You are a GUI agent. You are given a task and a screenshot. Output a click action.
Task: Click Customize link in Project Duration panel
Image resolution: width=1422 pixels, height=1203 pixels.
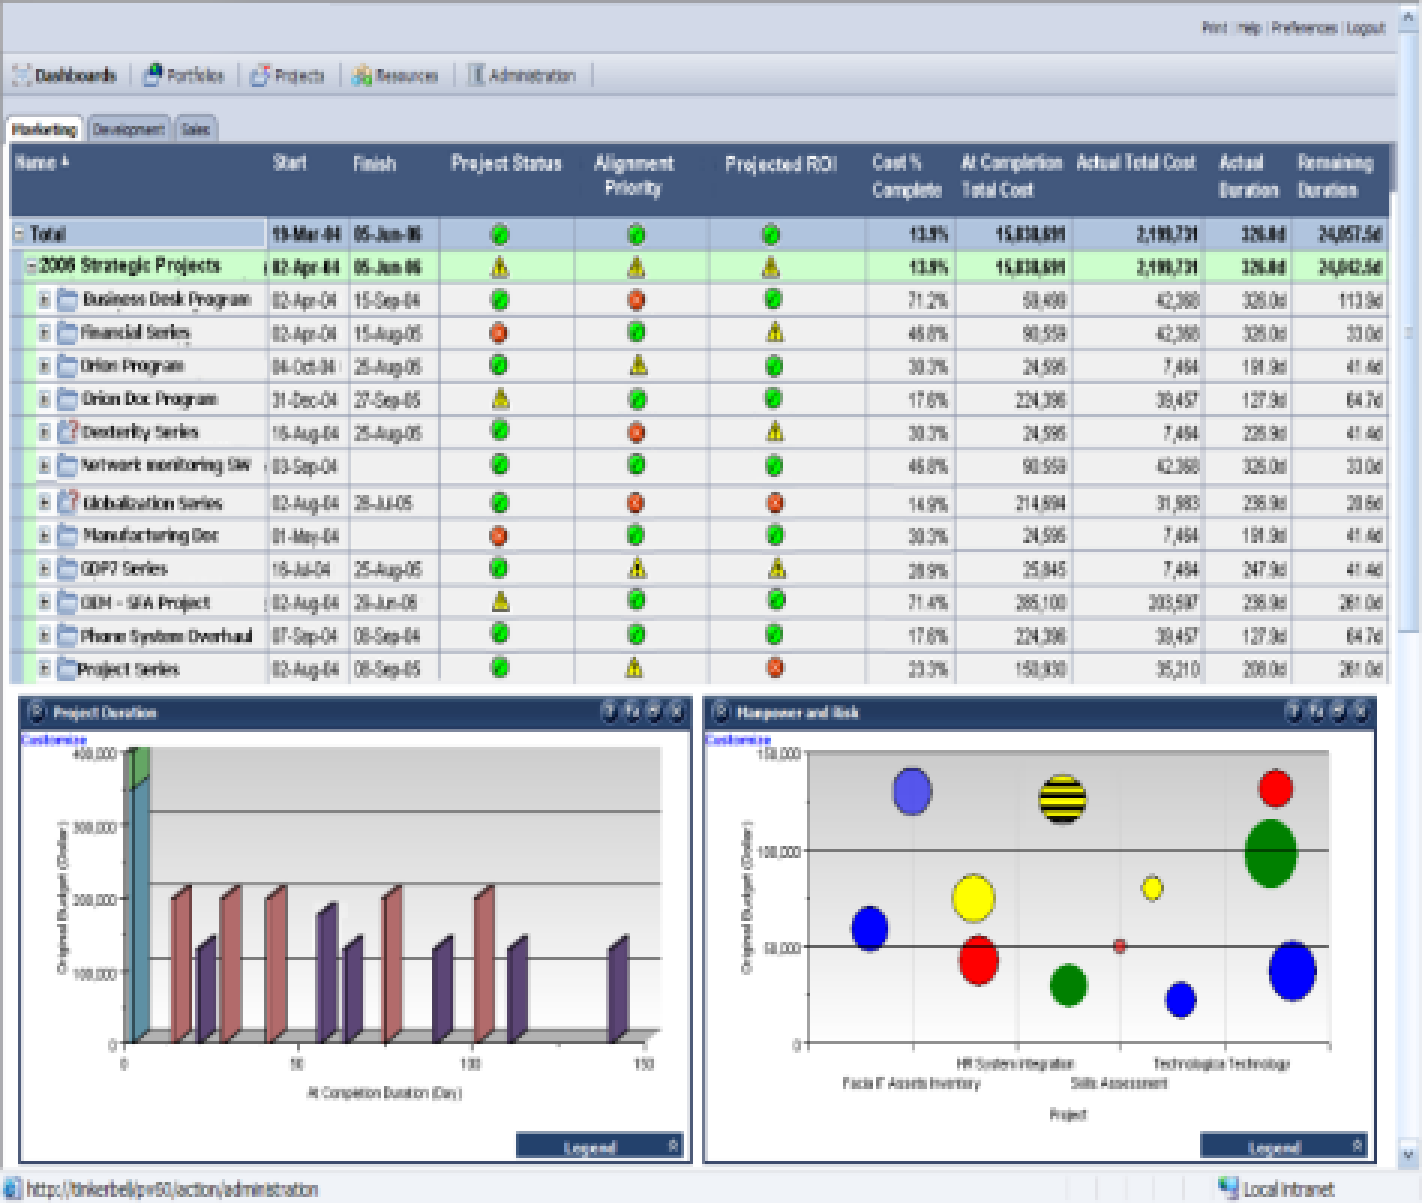[54, 740]
